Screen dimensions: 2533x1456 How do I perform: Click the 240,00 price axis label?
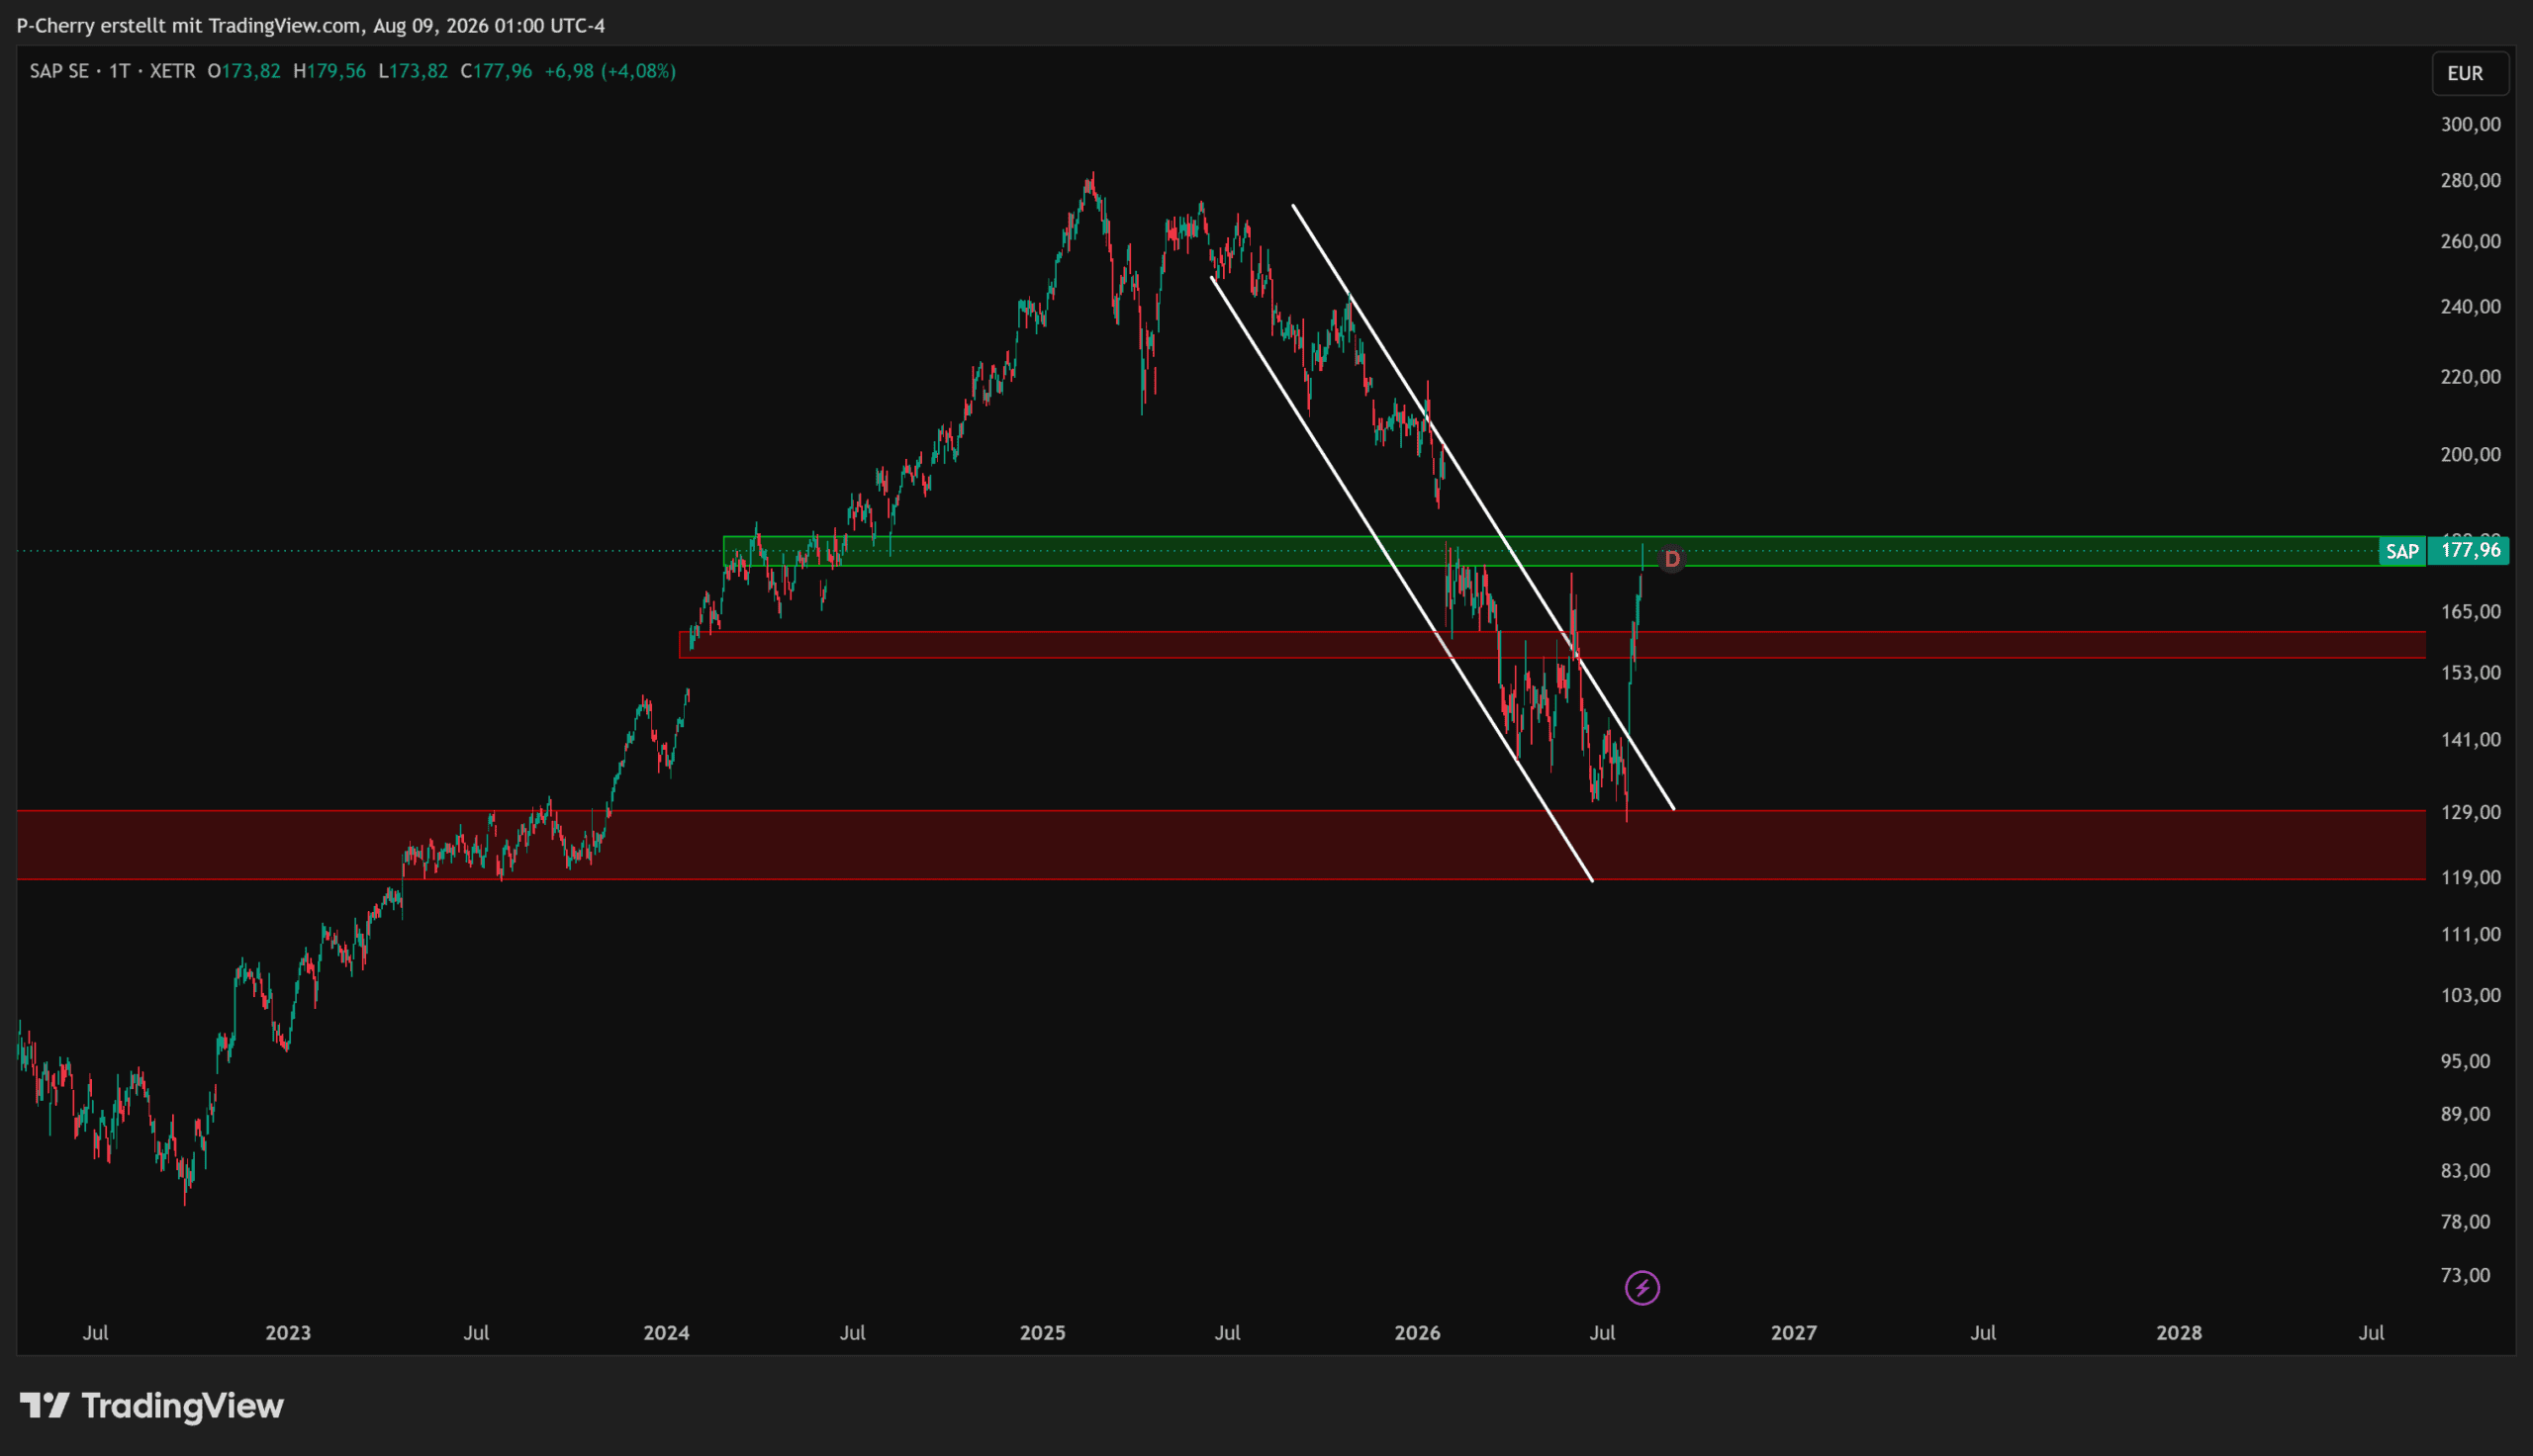coord(2470,306)
